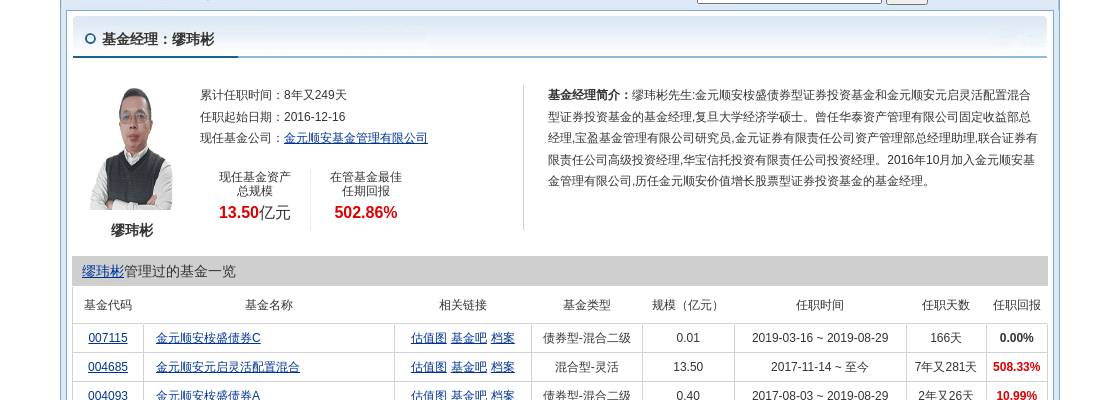This screenshot has height=400, width=1120.
Task: Open fund 金元顺安桉盛债券C
Action: click(208, 338)
